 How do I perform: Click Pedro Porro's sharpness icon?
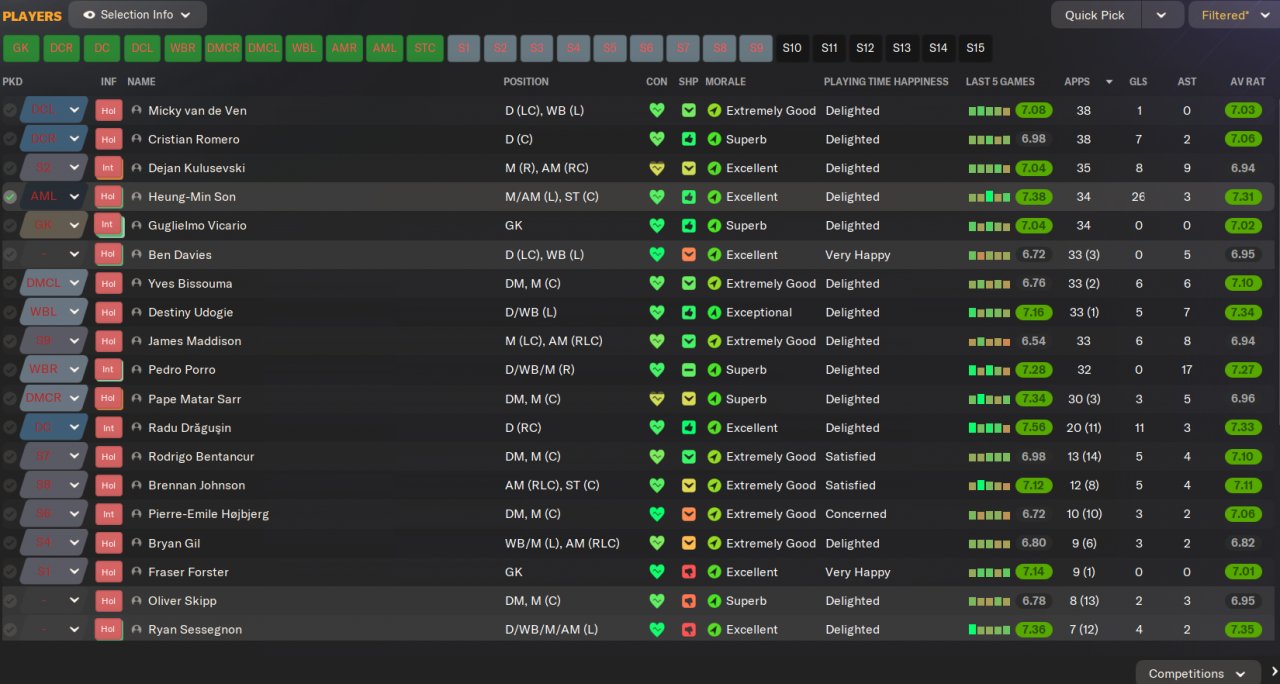pyautogui.click(x=689, y=370)
